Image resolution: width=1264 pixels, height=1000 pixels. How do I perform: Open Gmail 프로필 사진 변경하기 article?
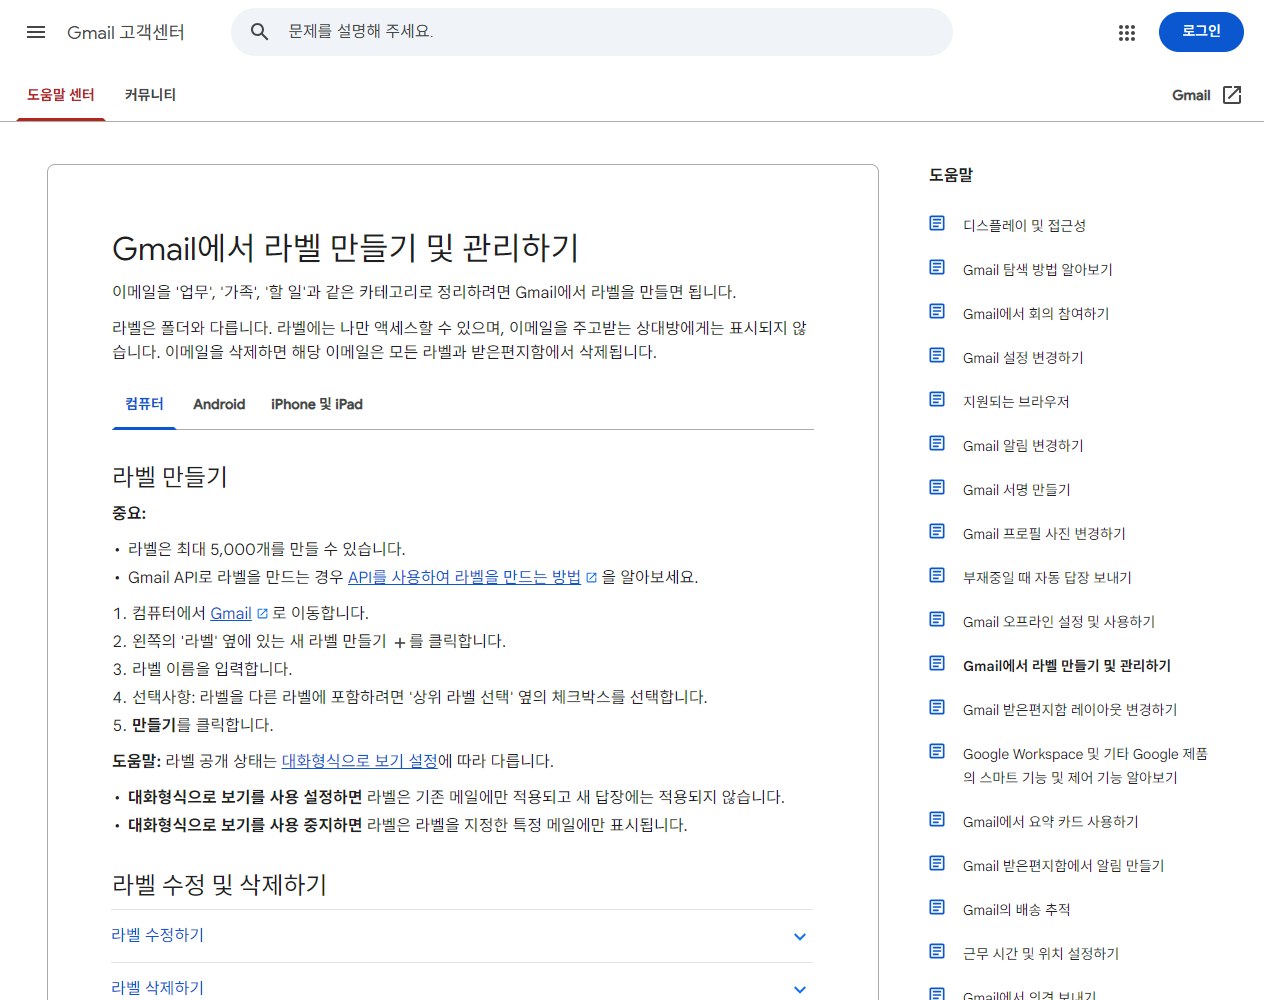[x=1044, y=534]
